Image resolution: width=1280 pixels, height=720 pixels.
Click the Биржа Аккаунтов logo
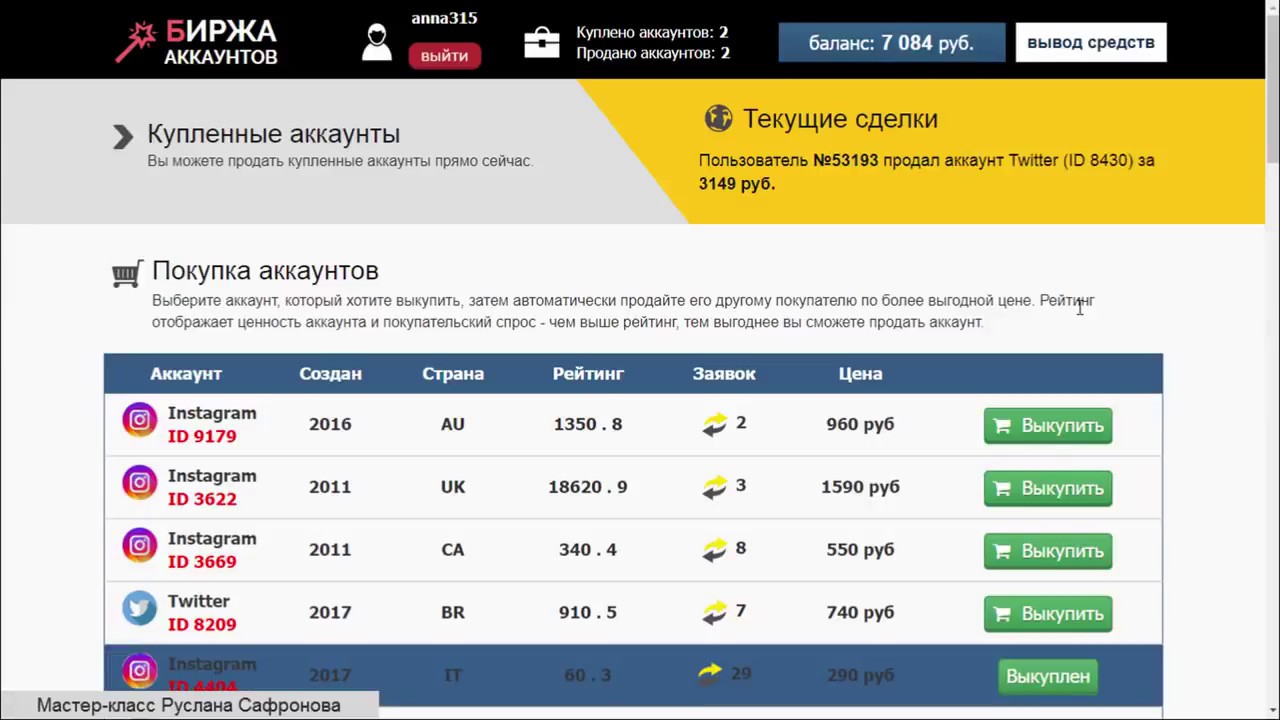(196, 42)
